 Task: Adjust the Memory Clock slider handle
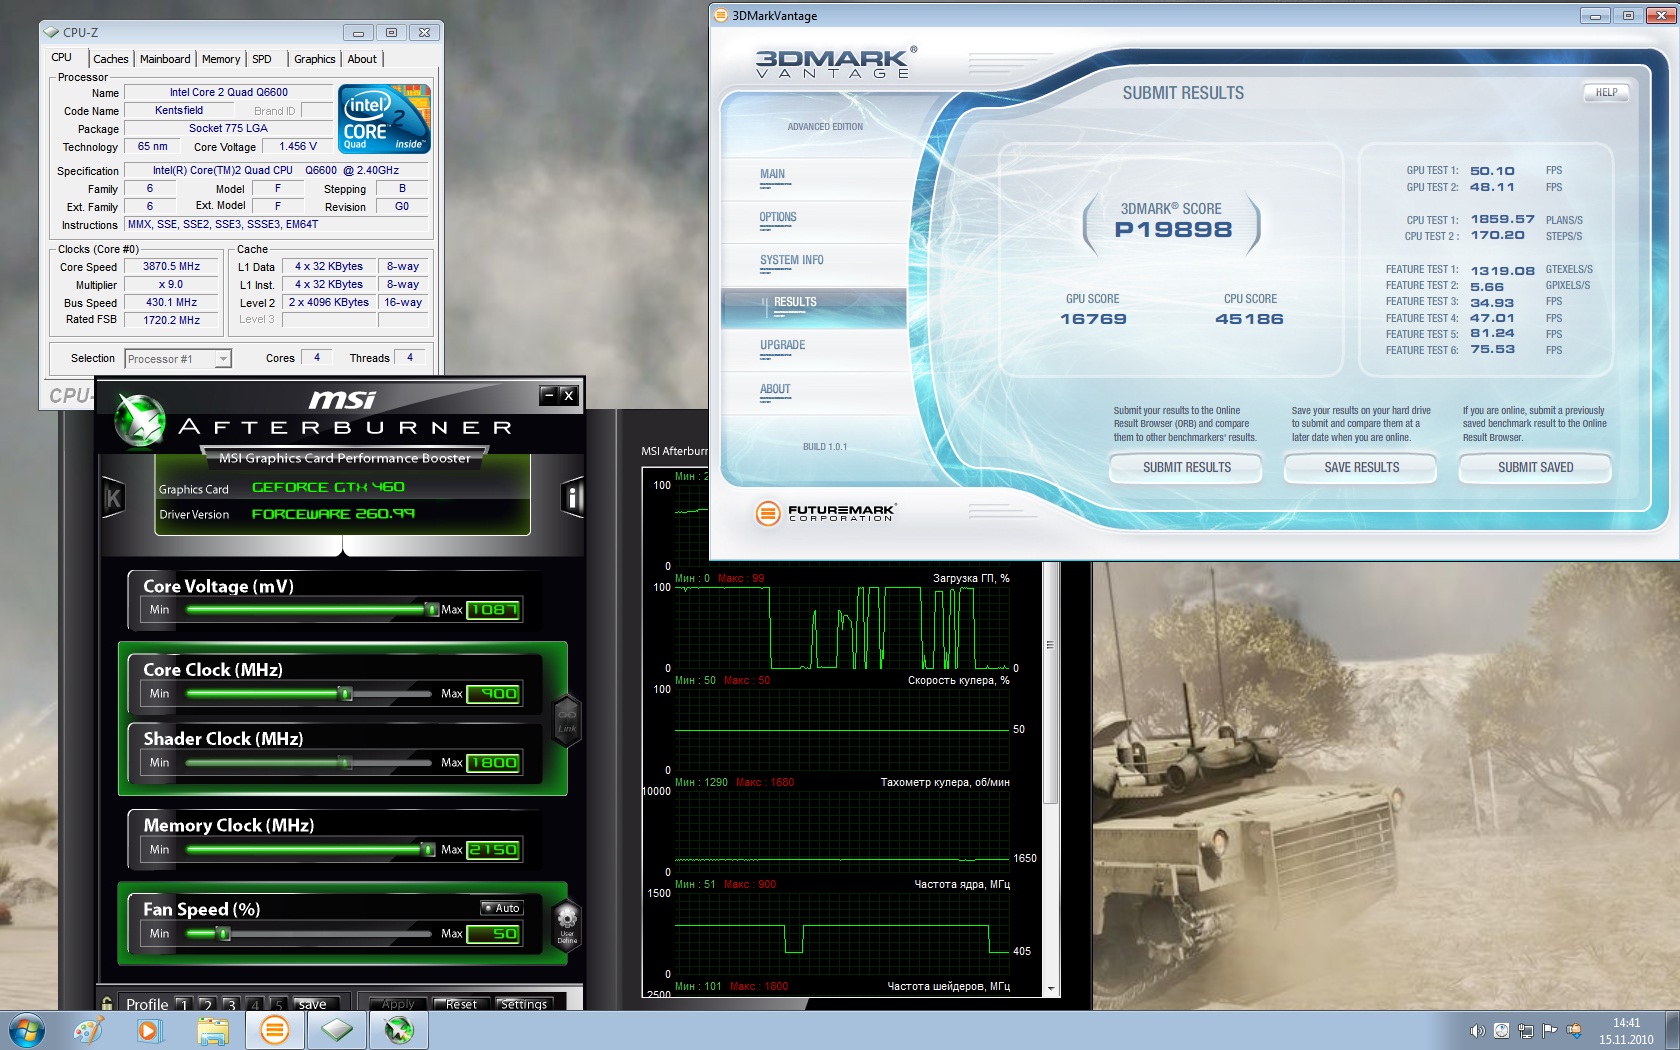coord(428,849)
